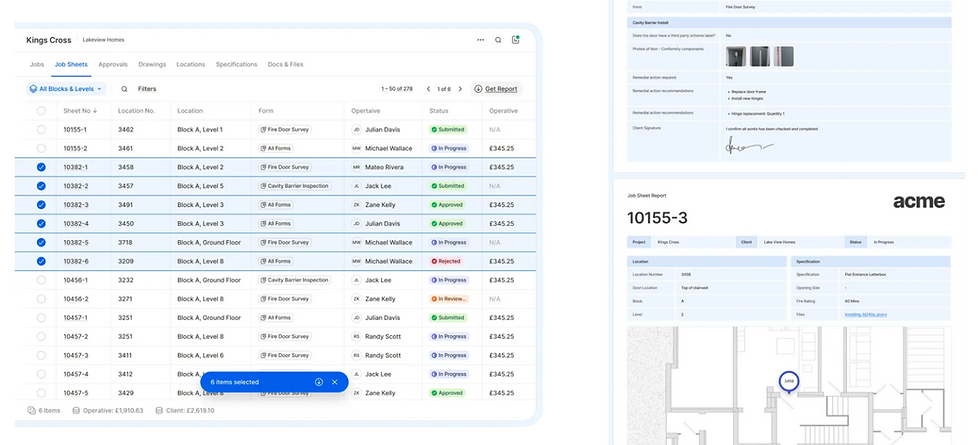980x445 pixels.
Task: Click the 1 – 50 of 278 counter
Action: (397, 89)
